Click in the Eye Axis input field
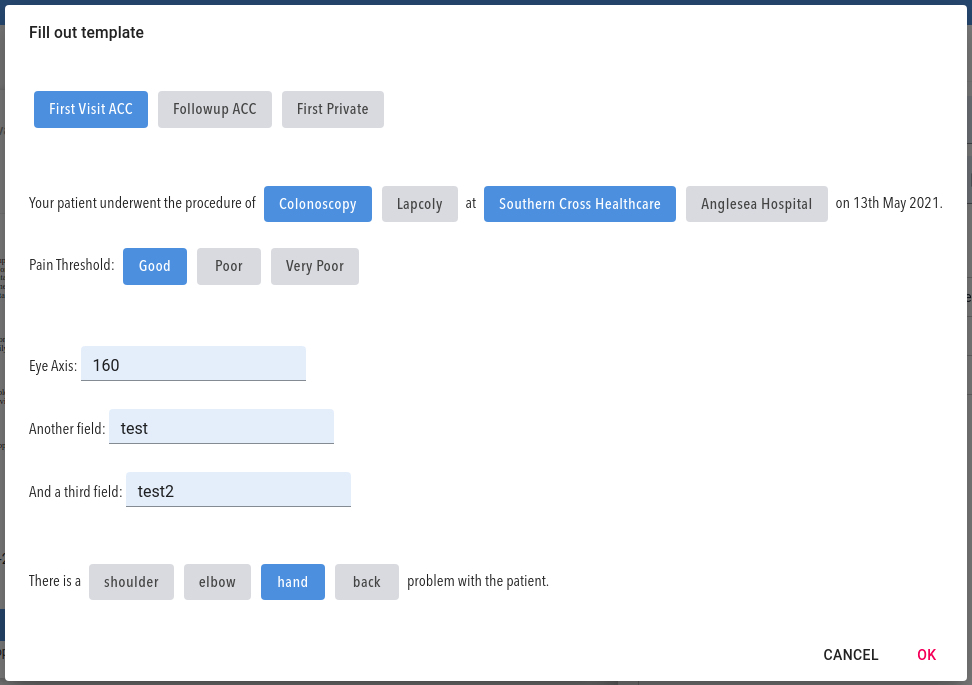Screen dimensions: 972x685 (x=193, y=363)
